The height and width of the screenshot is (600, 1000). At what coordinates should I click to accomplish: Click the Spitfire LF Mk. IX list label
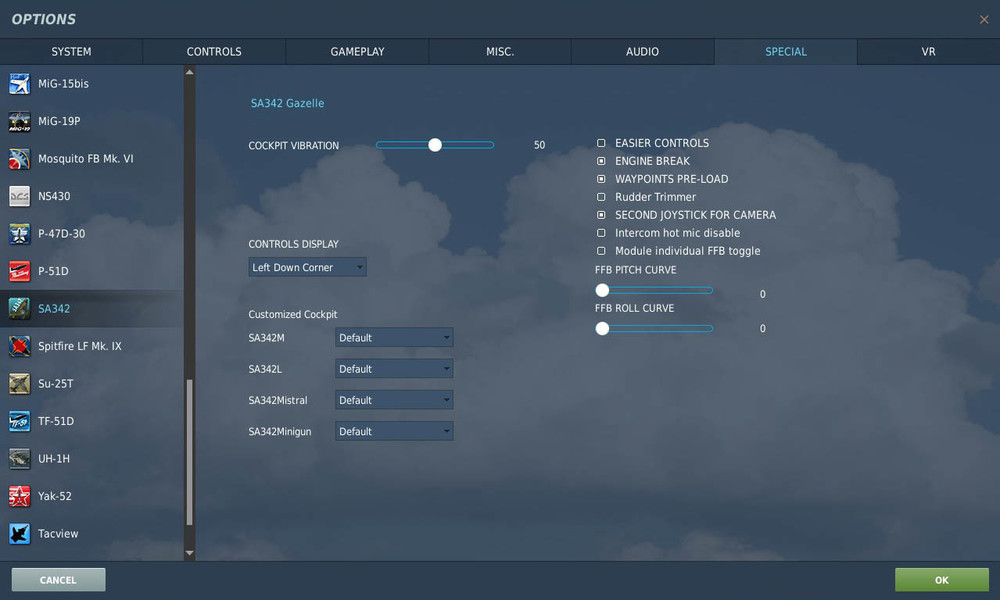coord(80,346)
